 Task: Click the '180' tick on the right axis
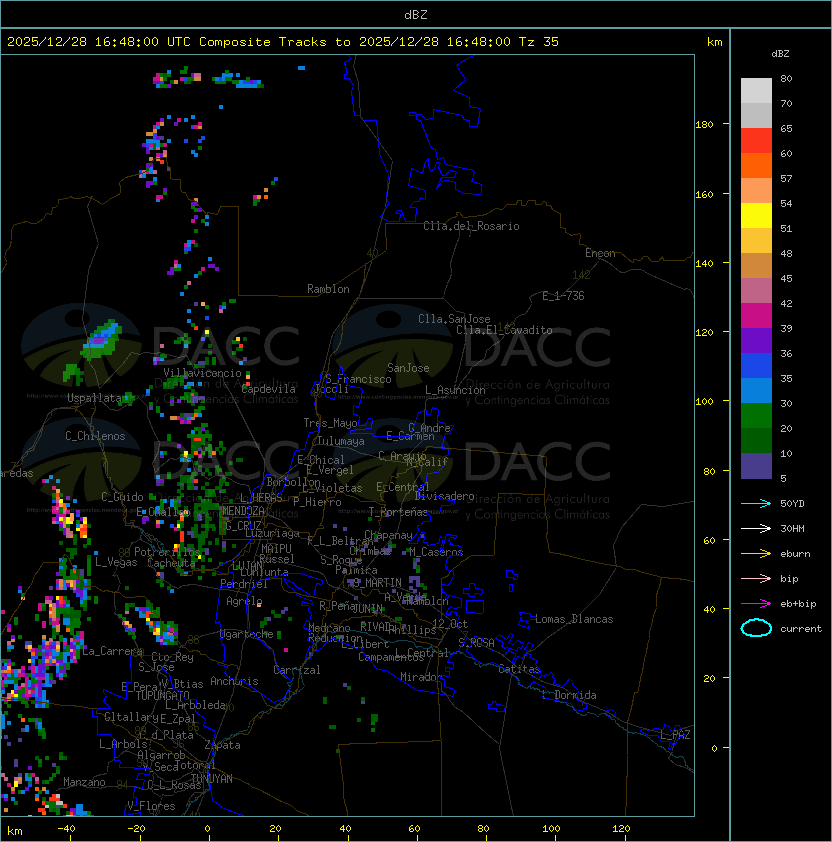coord(704,124)
